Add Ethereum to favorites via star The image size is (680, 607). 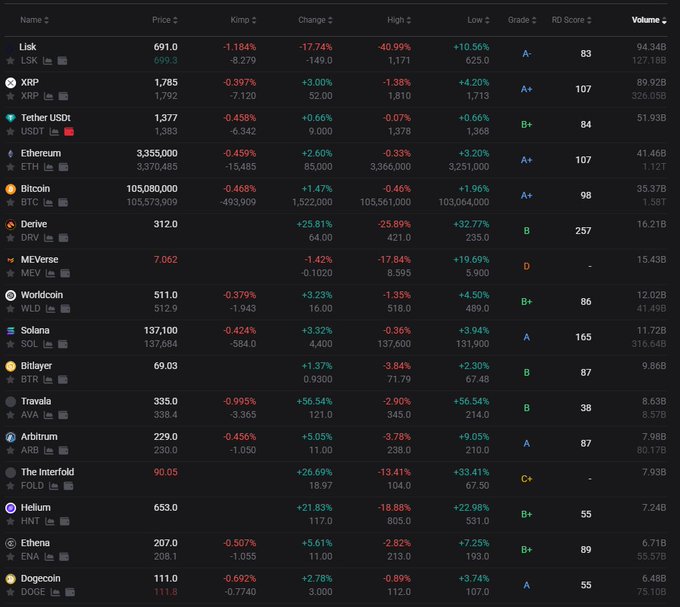pos(10,167)
